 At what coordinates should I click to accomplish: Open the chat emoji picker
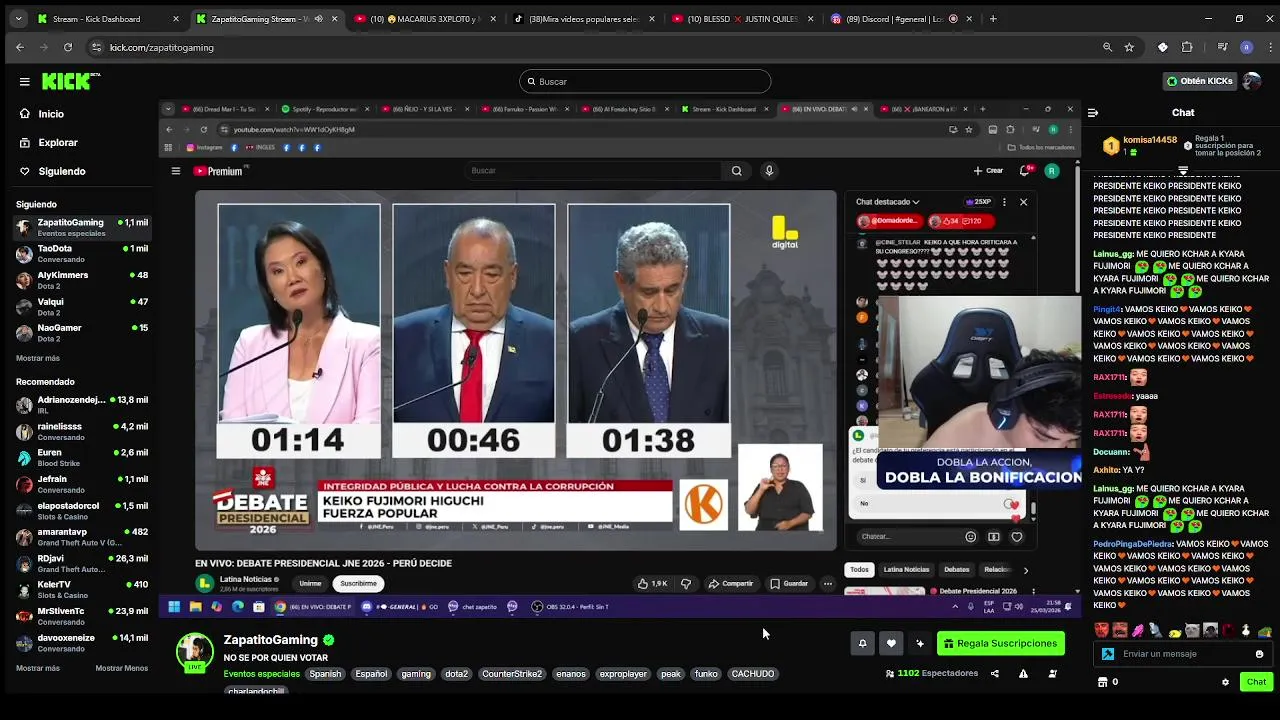point(1259,654)
